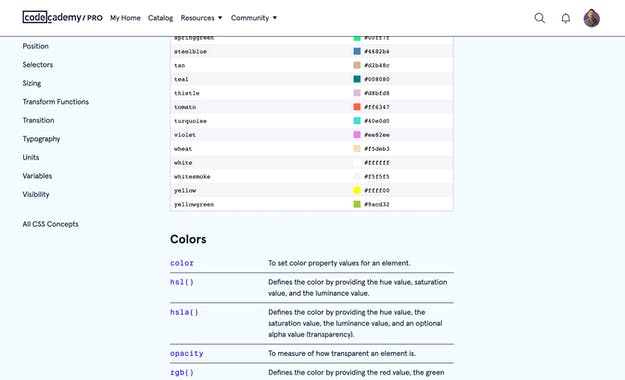This screenshot has height=380, width=625.
Task: Click the yellowgreen color swatch
Action: pyautogui.click(x=357, y=204)
